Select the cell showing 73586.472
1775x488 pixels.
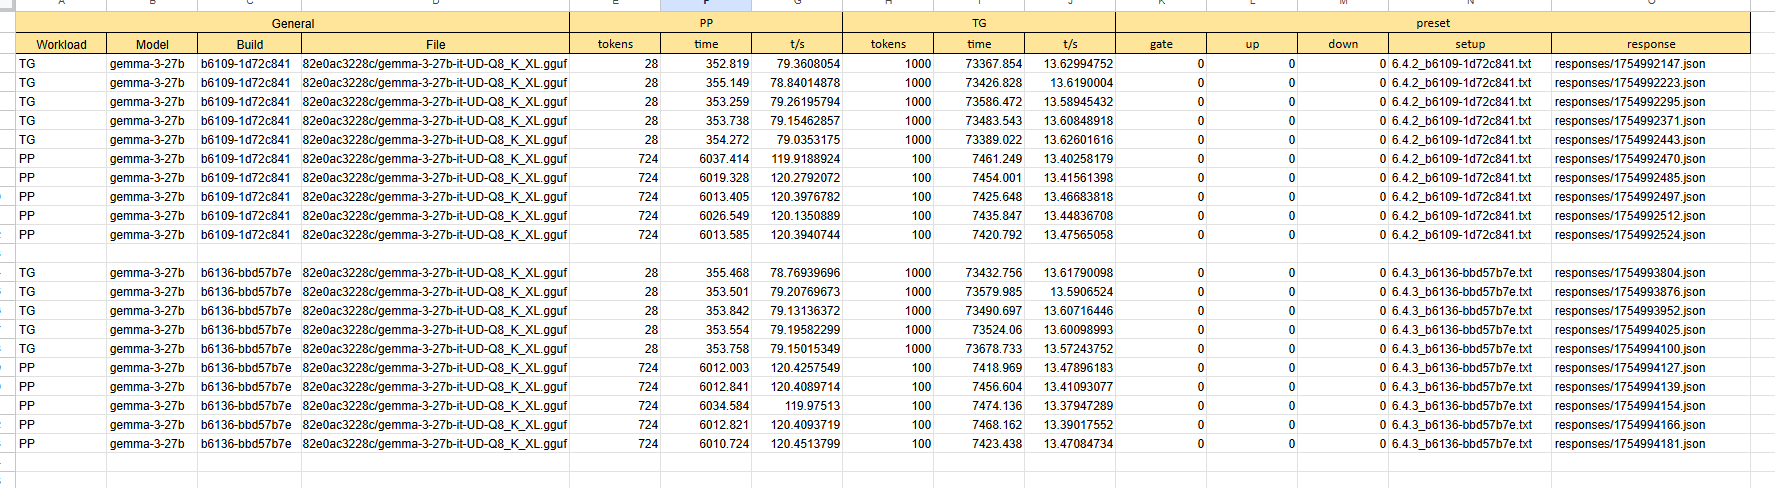(979, 101)
